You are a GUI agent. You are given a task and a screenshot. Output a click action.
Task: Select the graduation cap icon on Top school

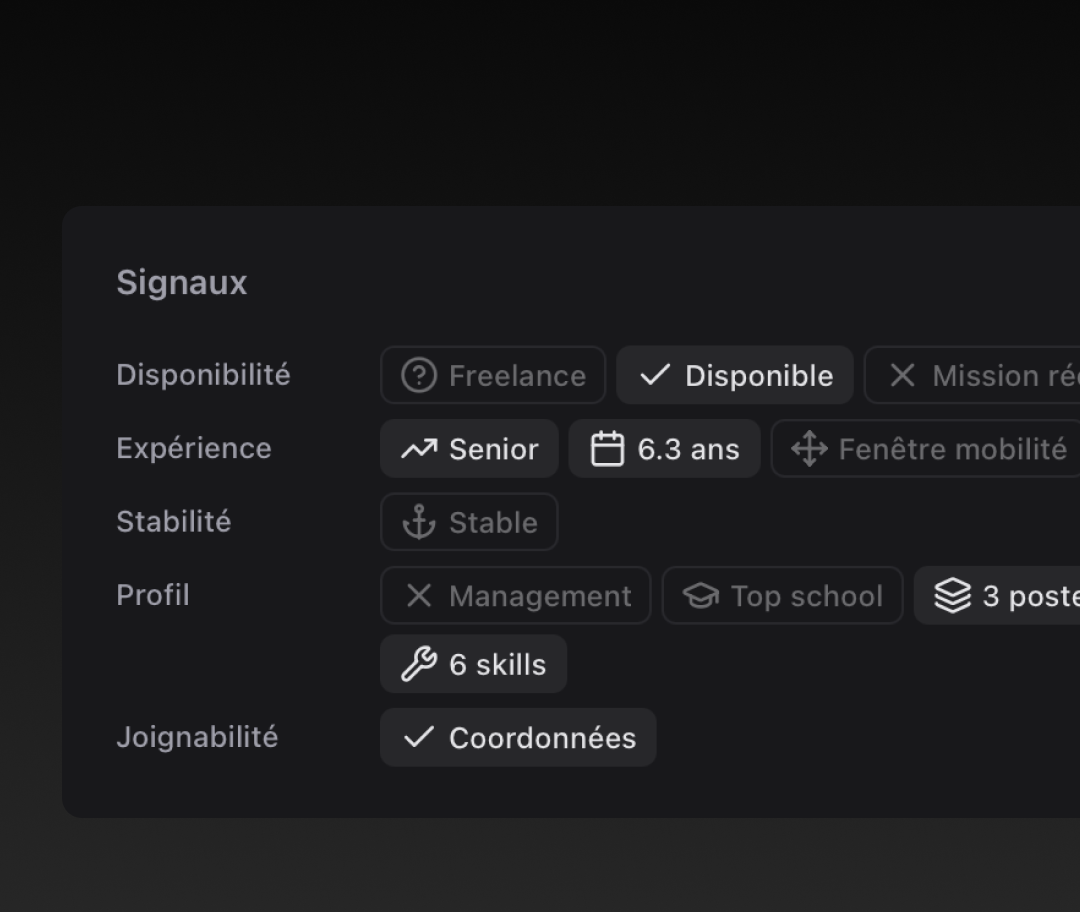coord(702,595)
